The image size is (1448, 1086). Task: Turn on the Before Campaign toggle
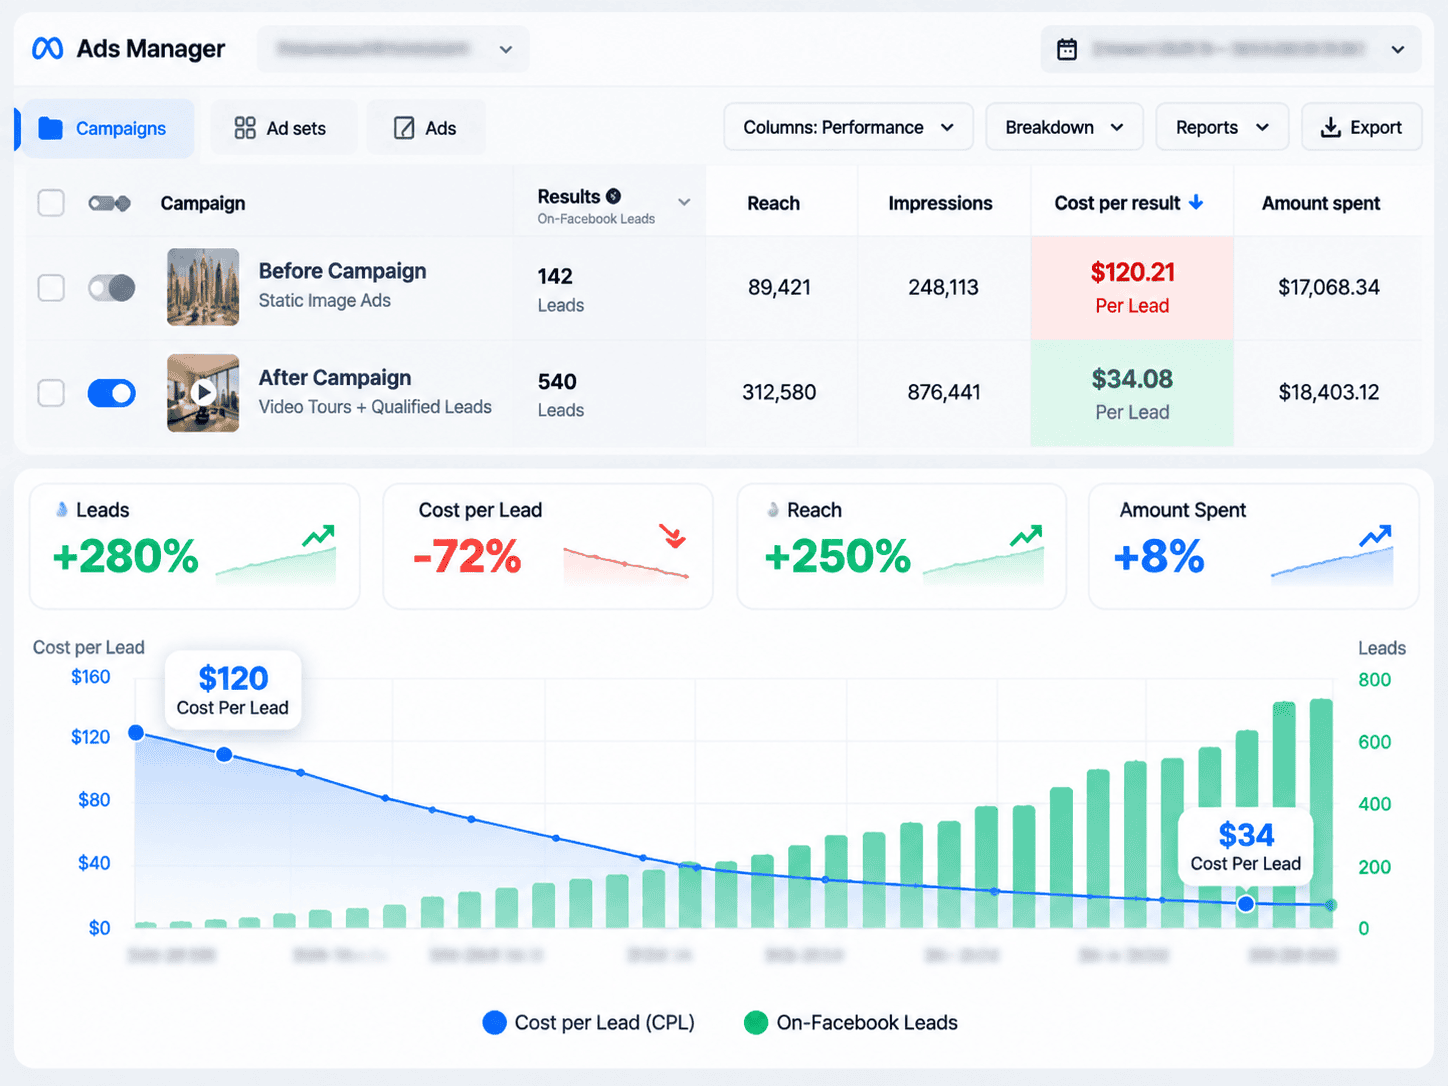click(111, 288)
